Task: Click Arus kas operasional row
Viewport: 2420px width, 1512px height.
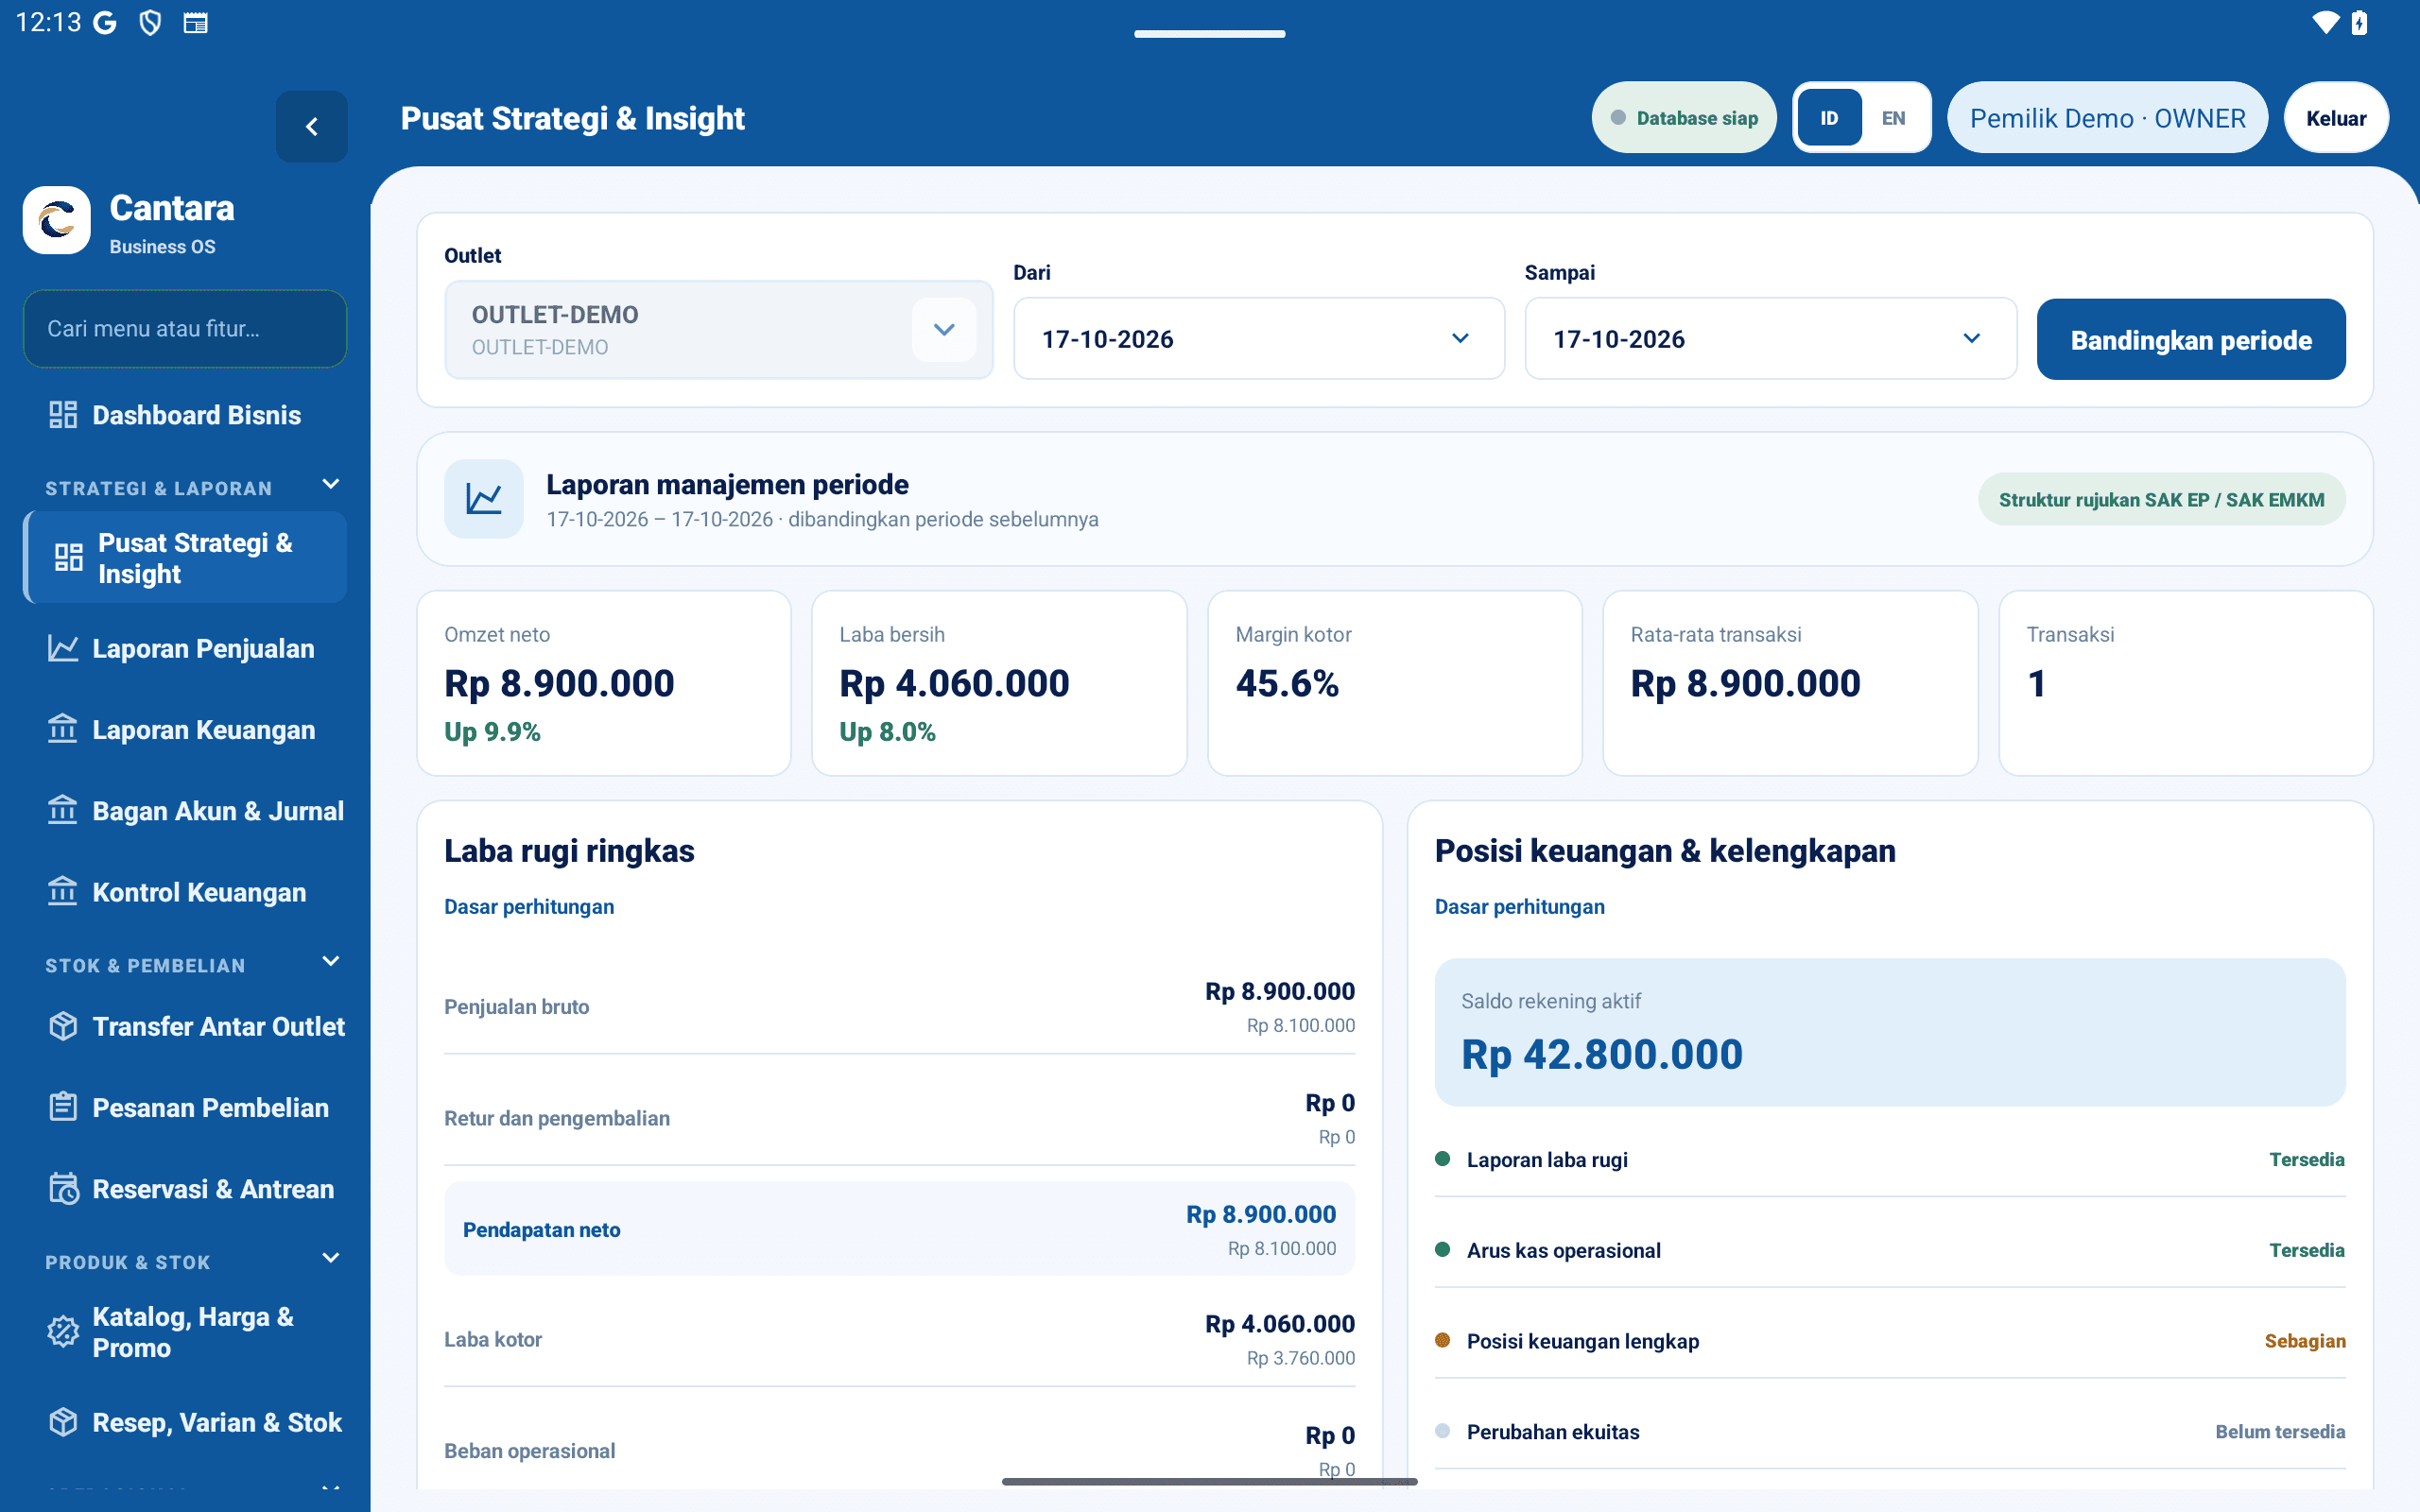Action: pos(1889,1251)
